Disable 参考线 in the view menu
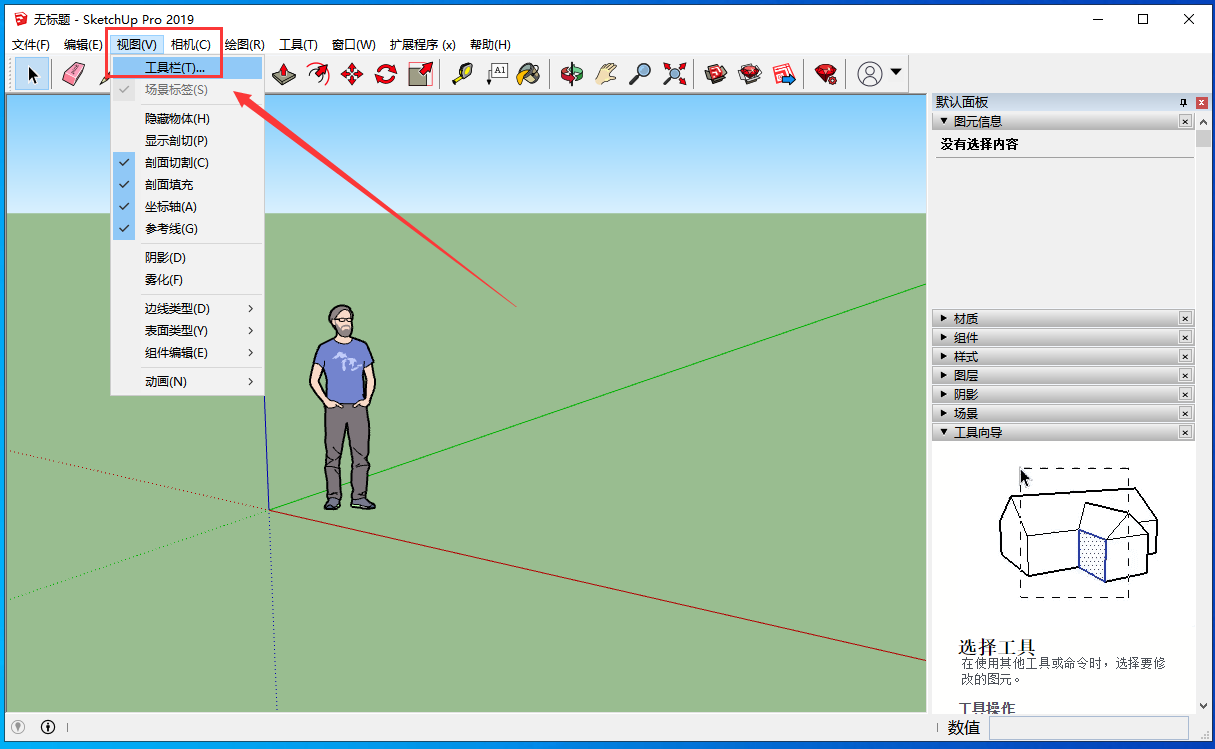The image size is (1215, 749). 174,228
